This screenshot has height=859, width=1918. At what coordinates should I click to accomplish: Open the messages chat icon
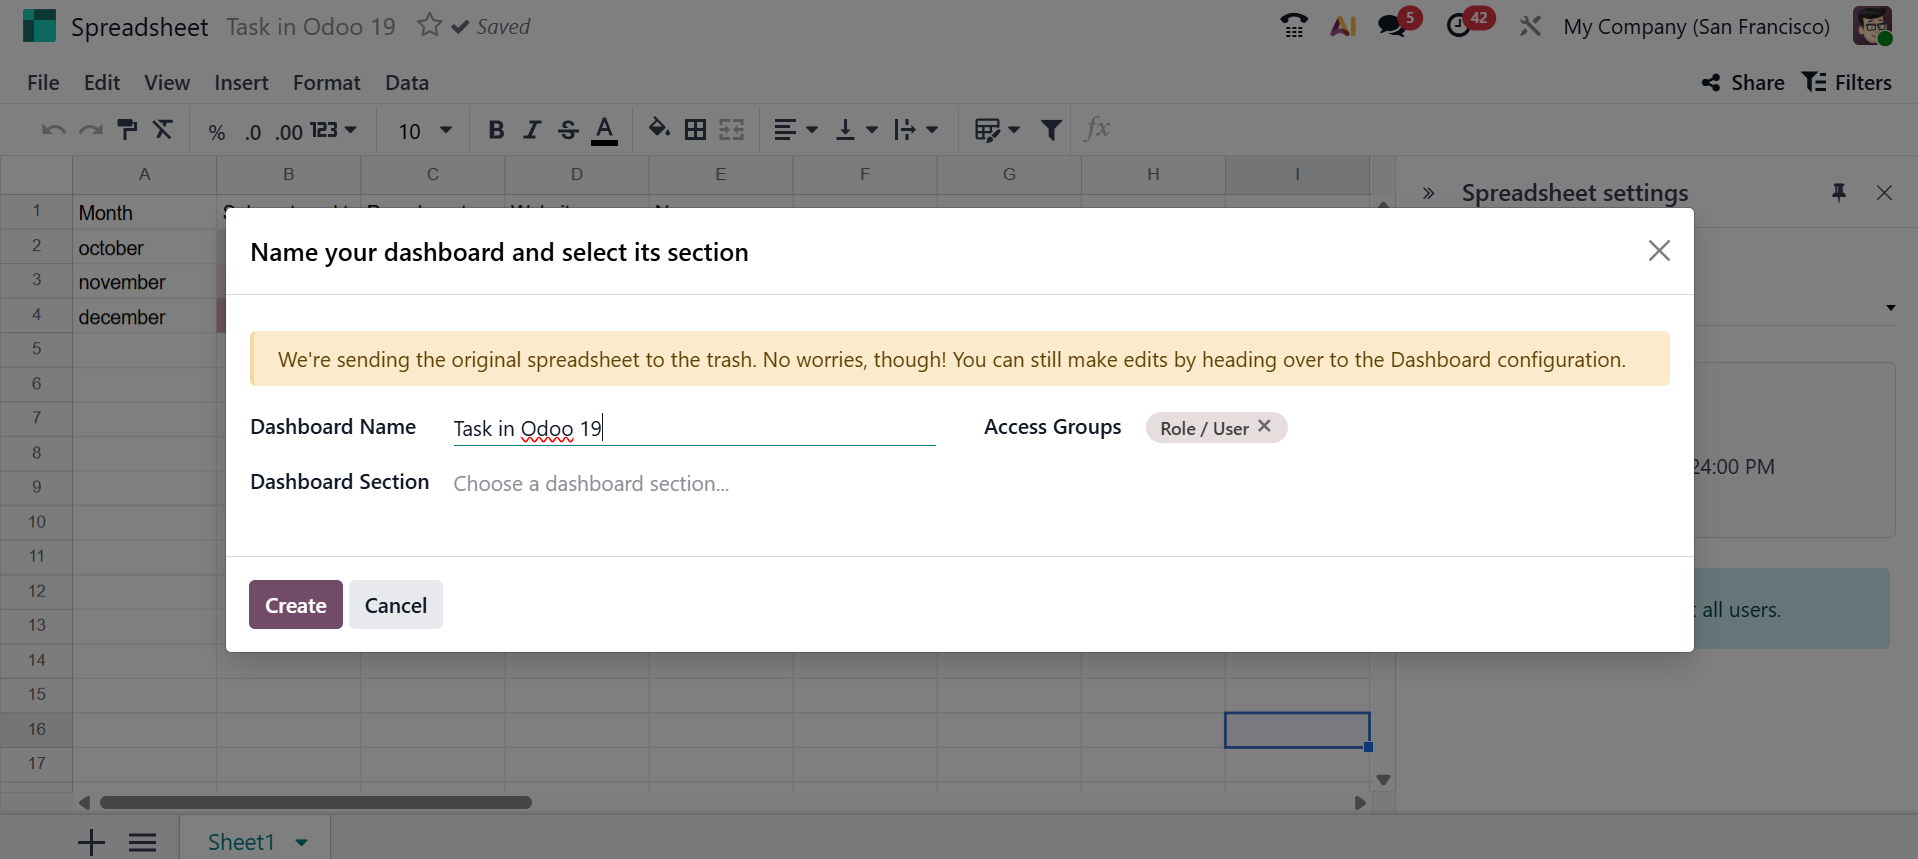tap(1391, 26)
